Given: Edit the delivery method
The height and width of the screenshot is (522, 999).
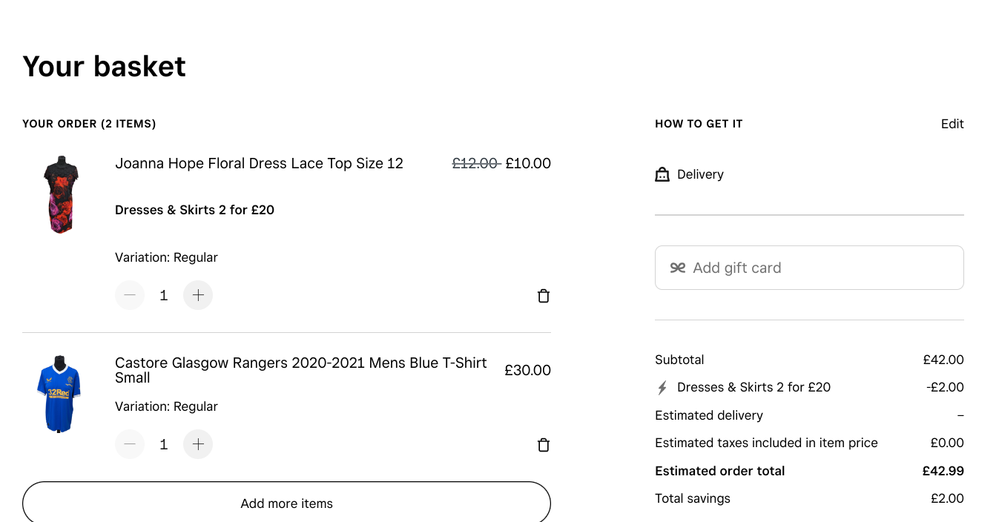Looking at the screenshot, I should [952, 124].
